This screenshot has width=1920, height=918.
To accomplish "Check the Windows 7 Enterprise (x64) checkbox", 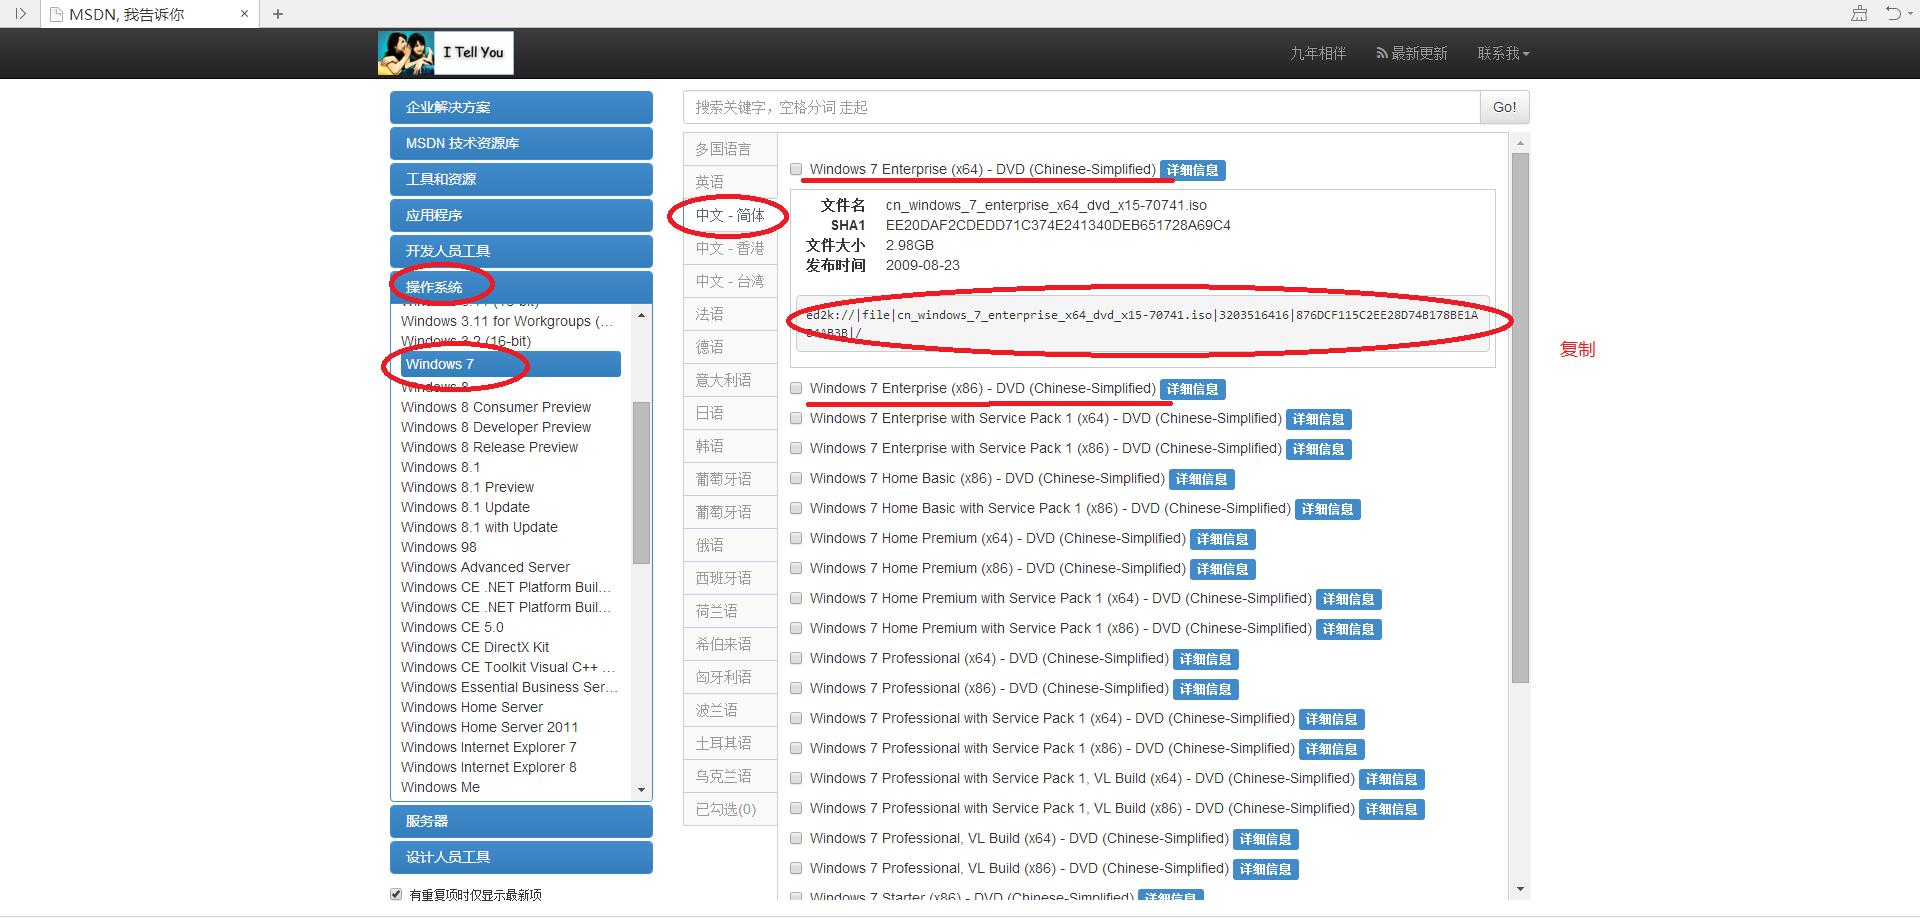I will 796,169.
